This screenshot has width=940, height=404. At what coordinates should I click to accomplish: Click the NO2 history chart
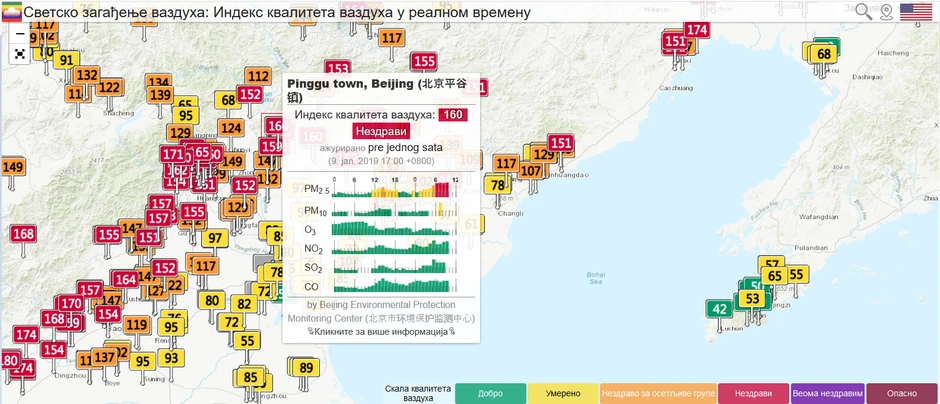coord(394,246)
